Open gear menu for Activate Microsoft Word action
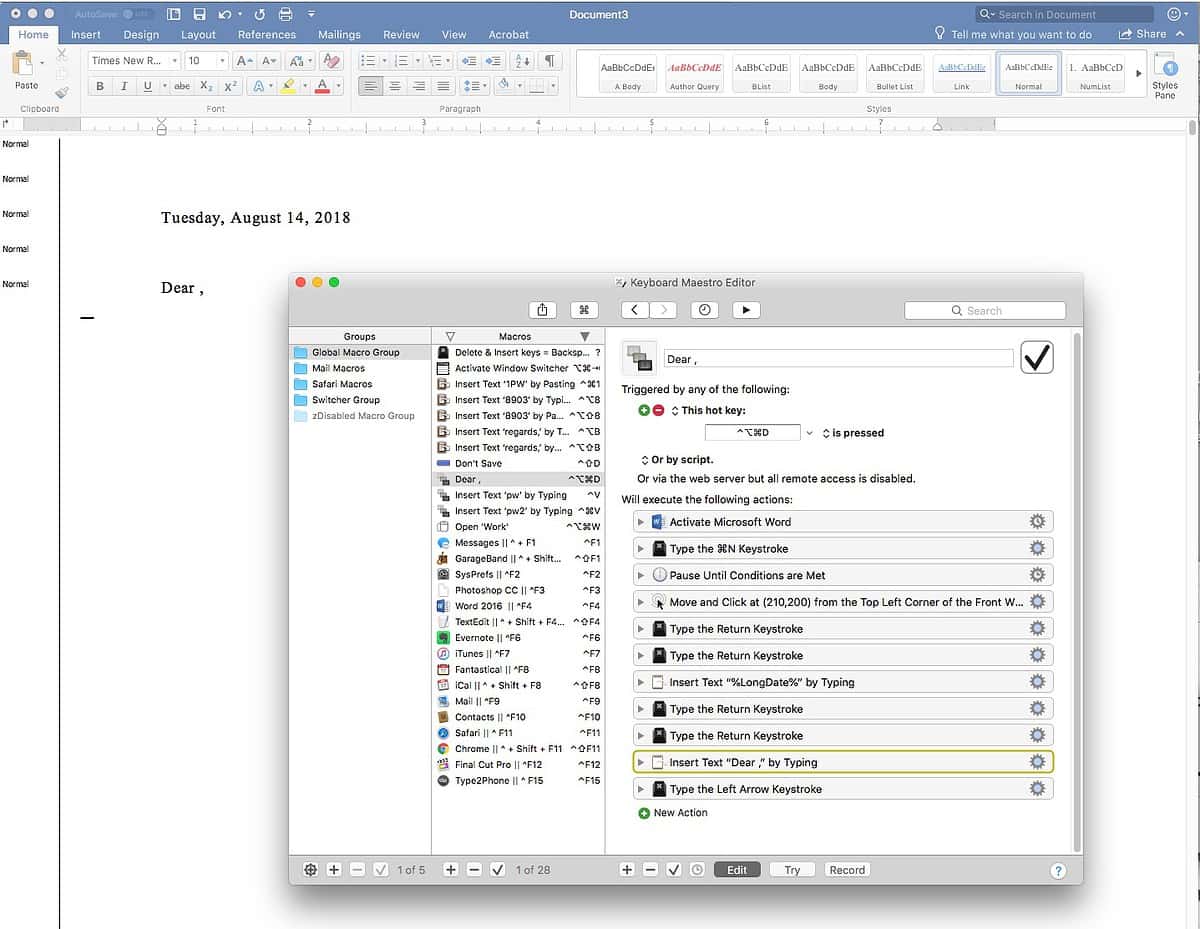The width and height of the screenshot is (1200, 929). (x=1037, y=521)
